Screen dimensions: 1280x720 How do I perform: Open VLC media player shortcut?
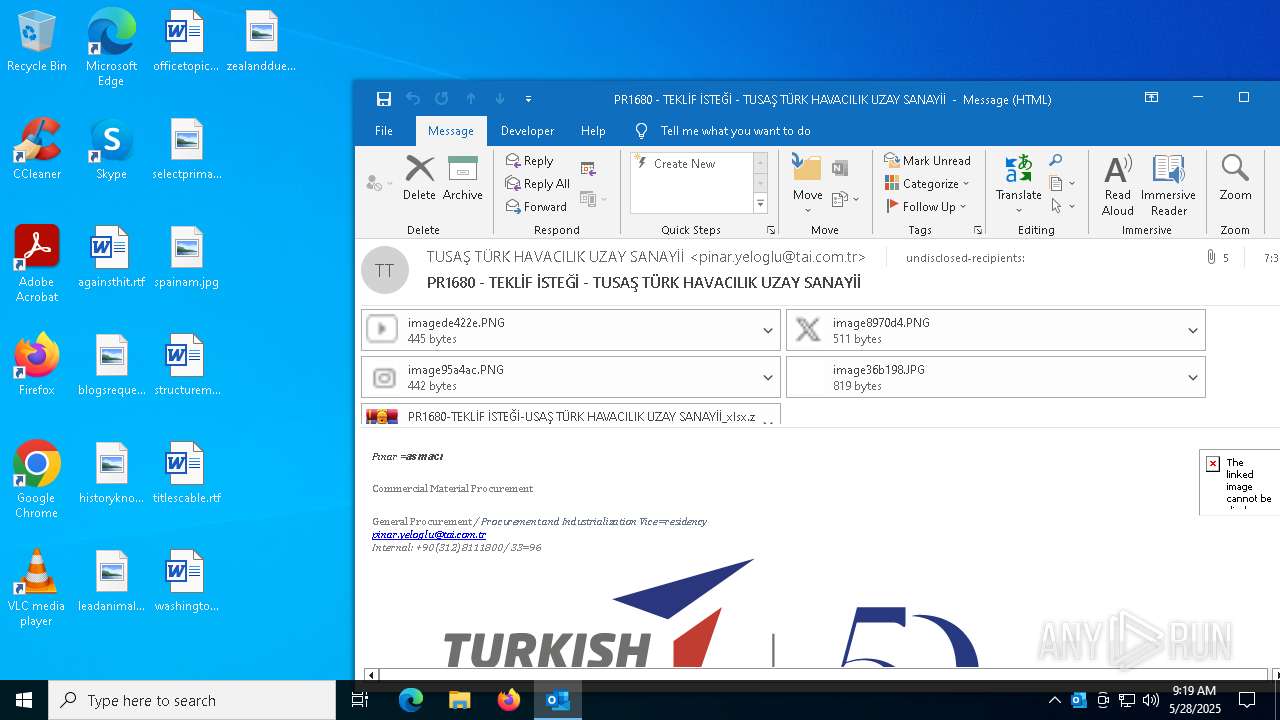pos(37,588)
